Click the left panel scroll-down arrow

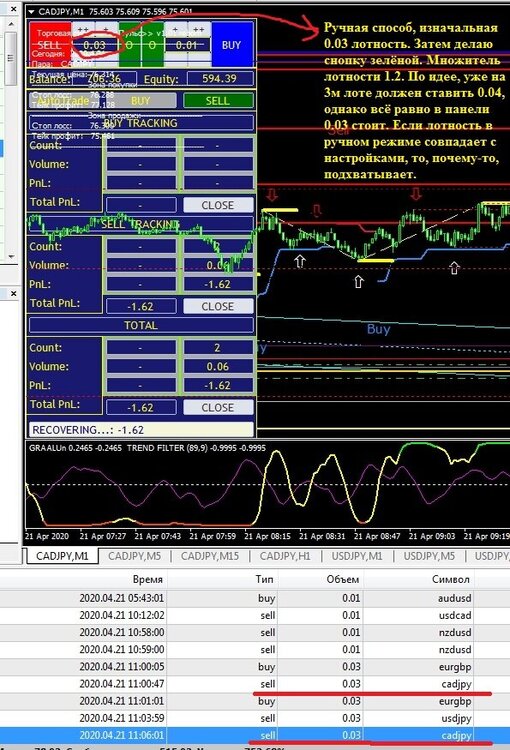point(11,256)
